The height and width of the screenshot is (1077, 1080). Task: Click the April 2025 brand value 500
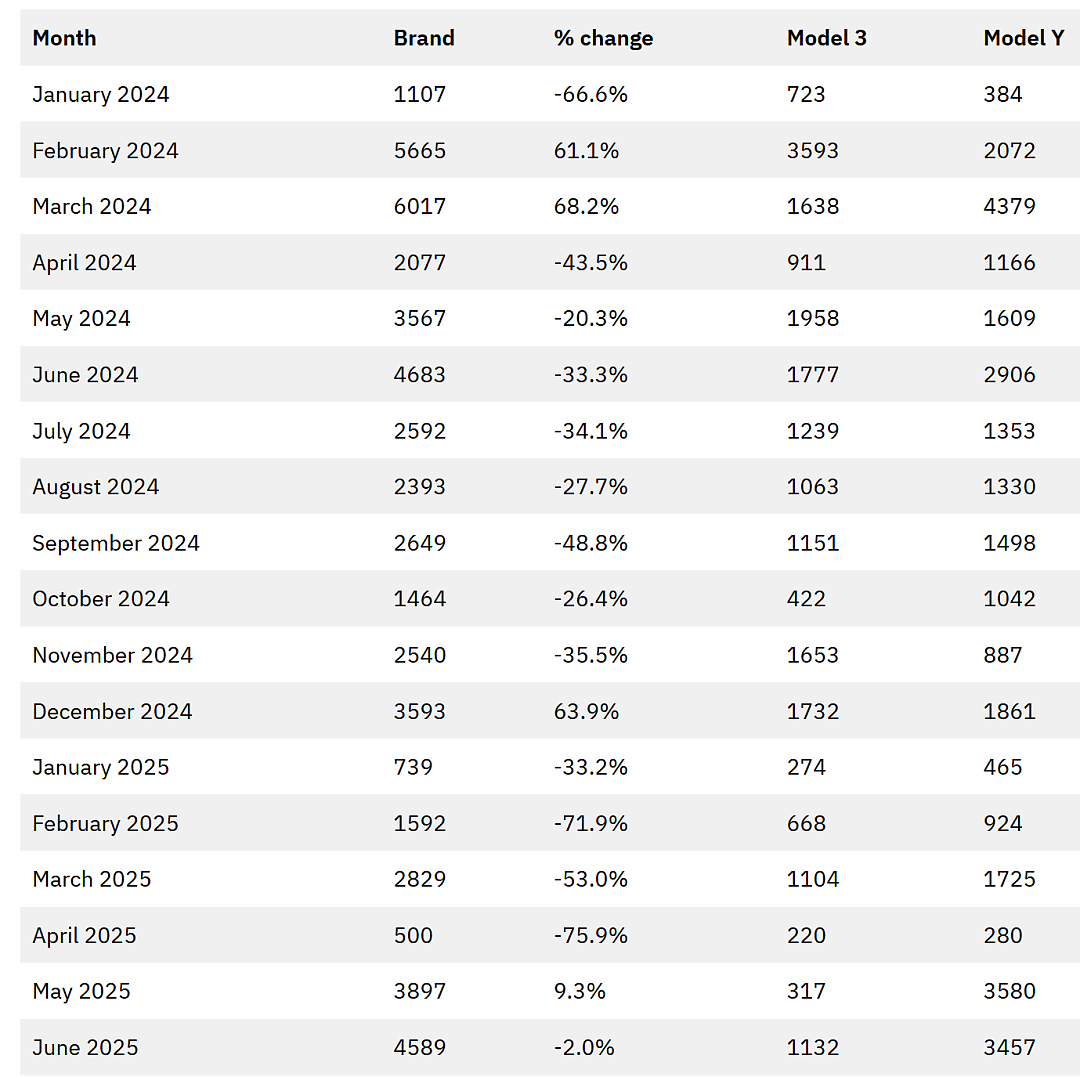tap(413, 935)
